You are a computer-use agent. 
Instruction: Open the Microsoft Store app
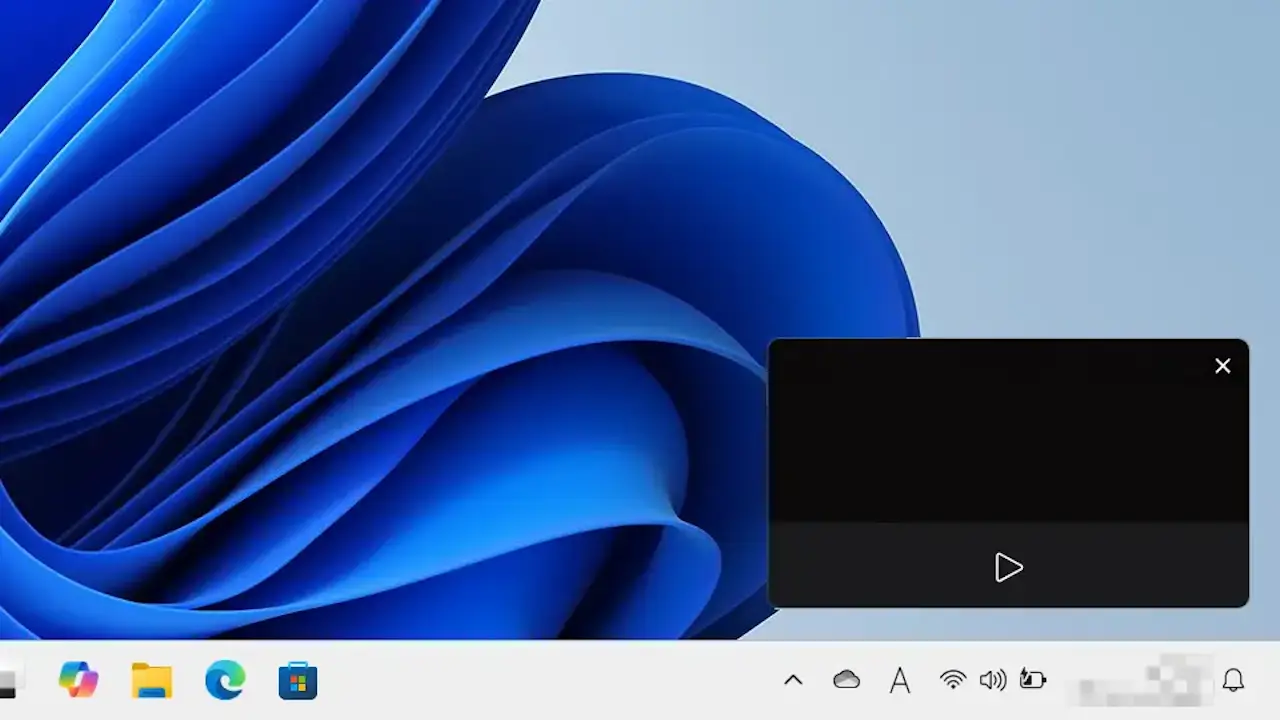point(297,681)
